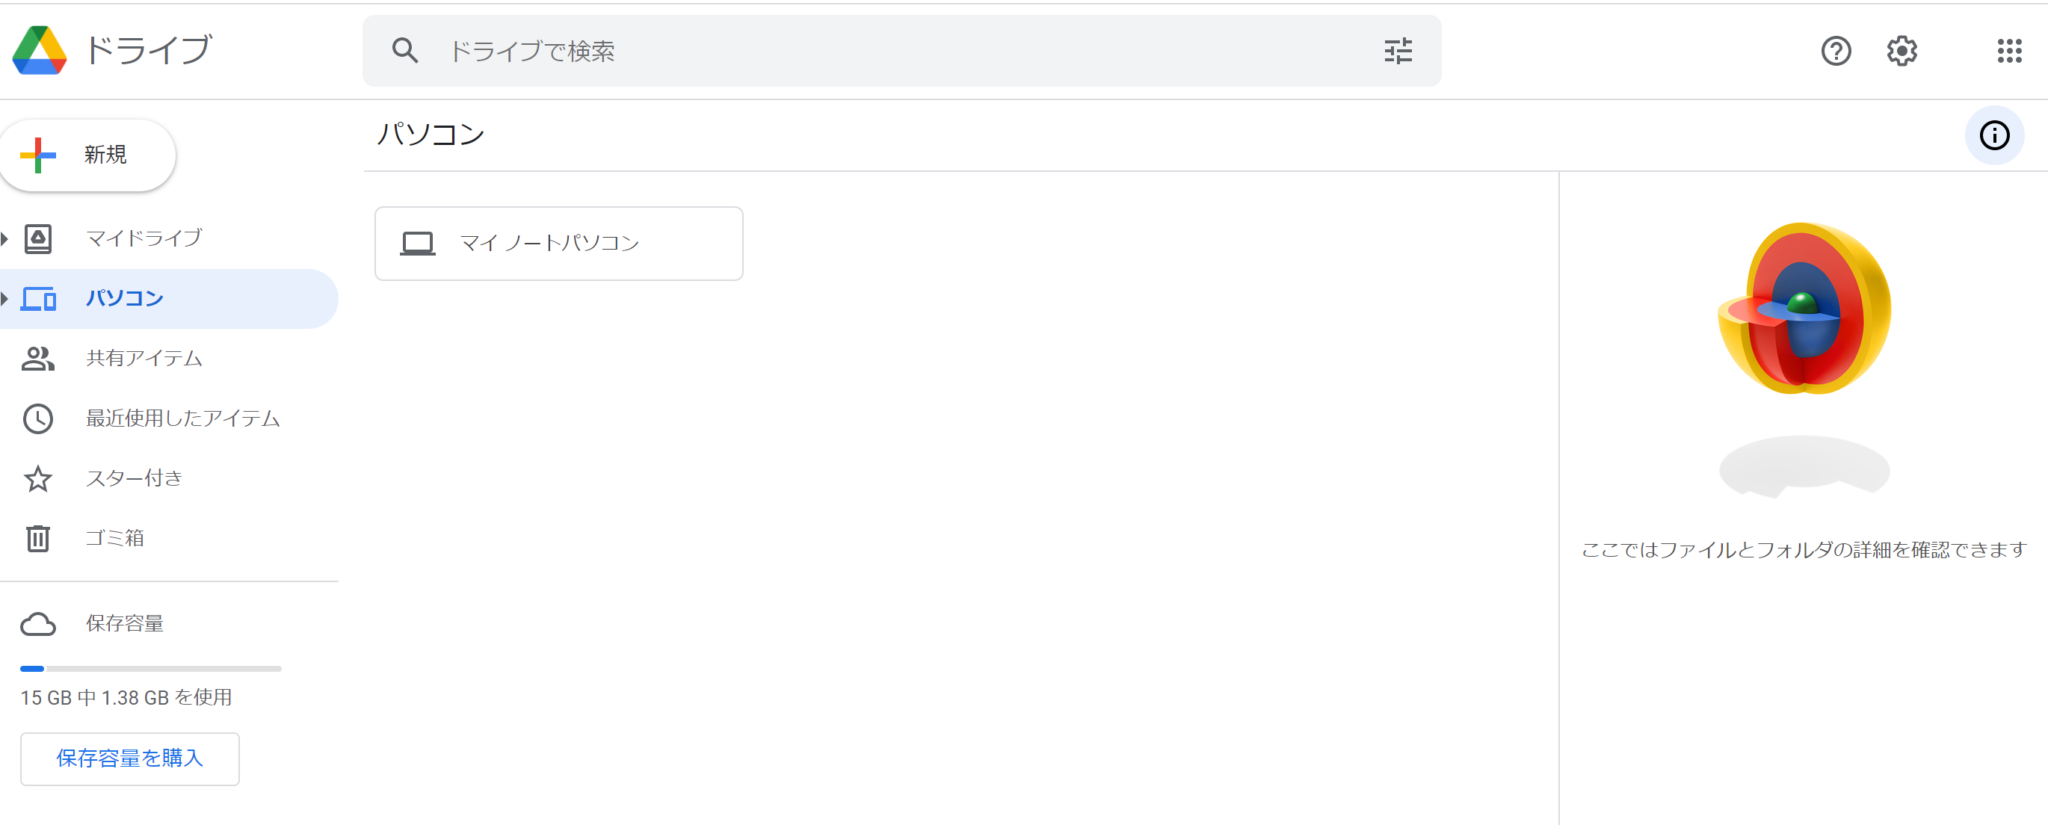
Task: Toggle the details info panel
Action: pos(1994,136)
